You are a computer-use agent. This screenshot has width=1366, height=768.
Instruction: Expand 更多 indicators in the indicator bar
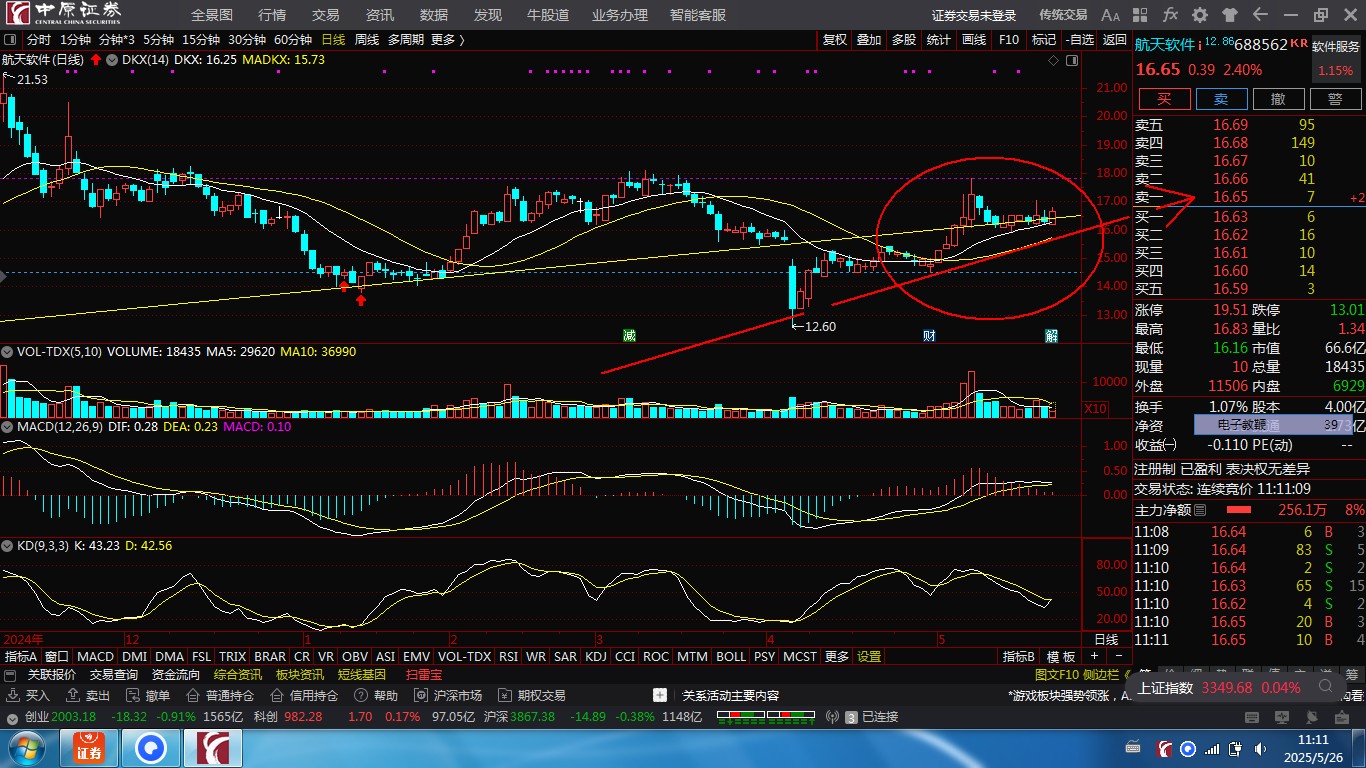click(837, 657)
